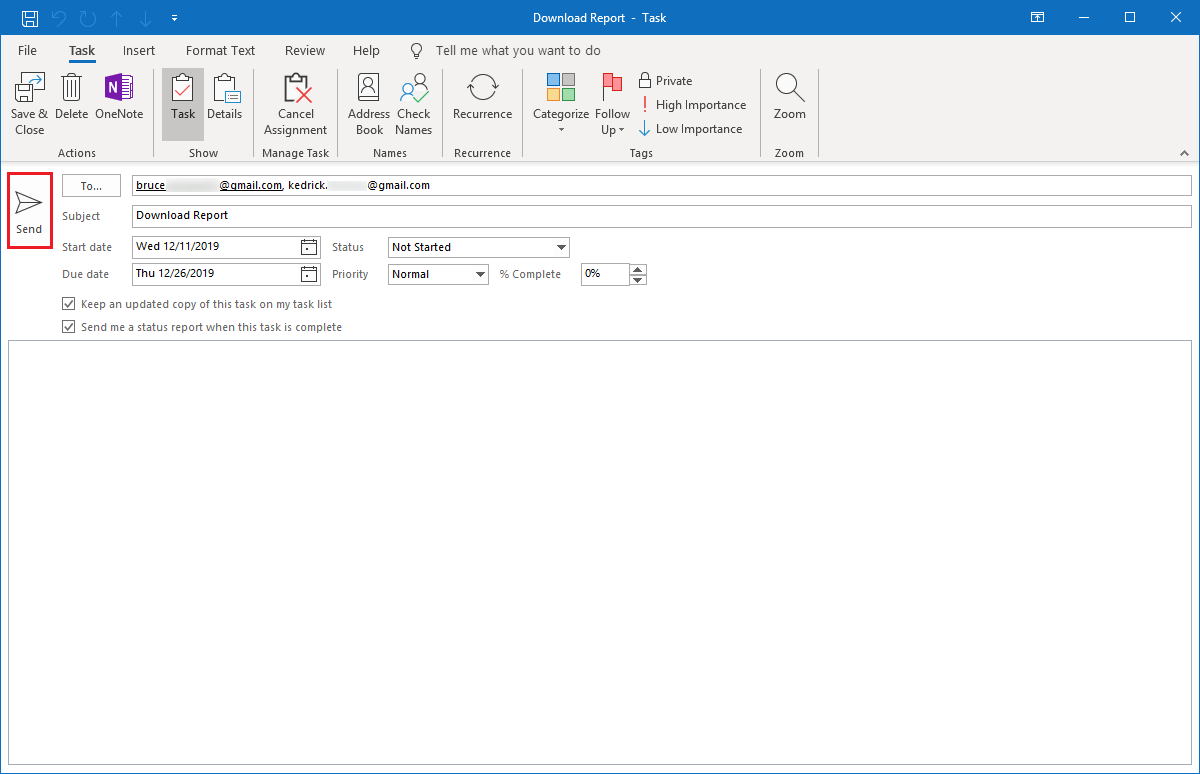Switch to the Insert tab
Viewport: 1200px width, 774px height.
(139, 50)
